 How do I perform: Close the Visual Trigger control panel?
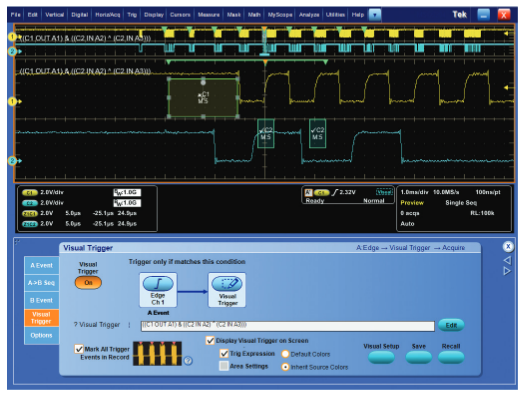pos(508,247)
